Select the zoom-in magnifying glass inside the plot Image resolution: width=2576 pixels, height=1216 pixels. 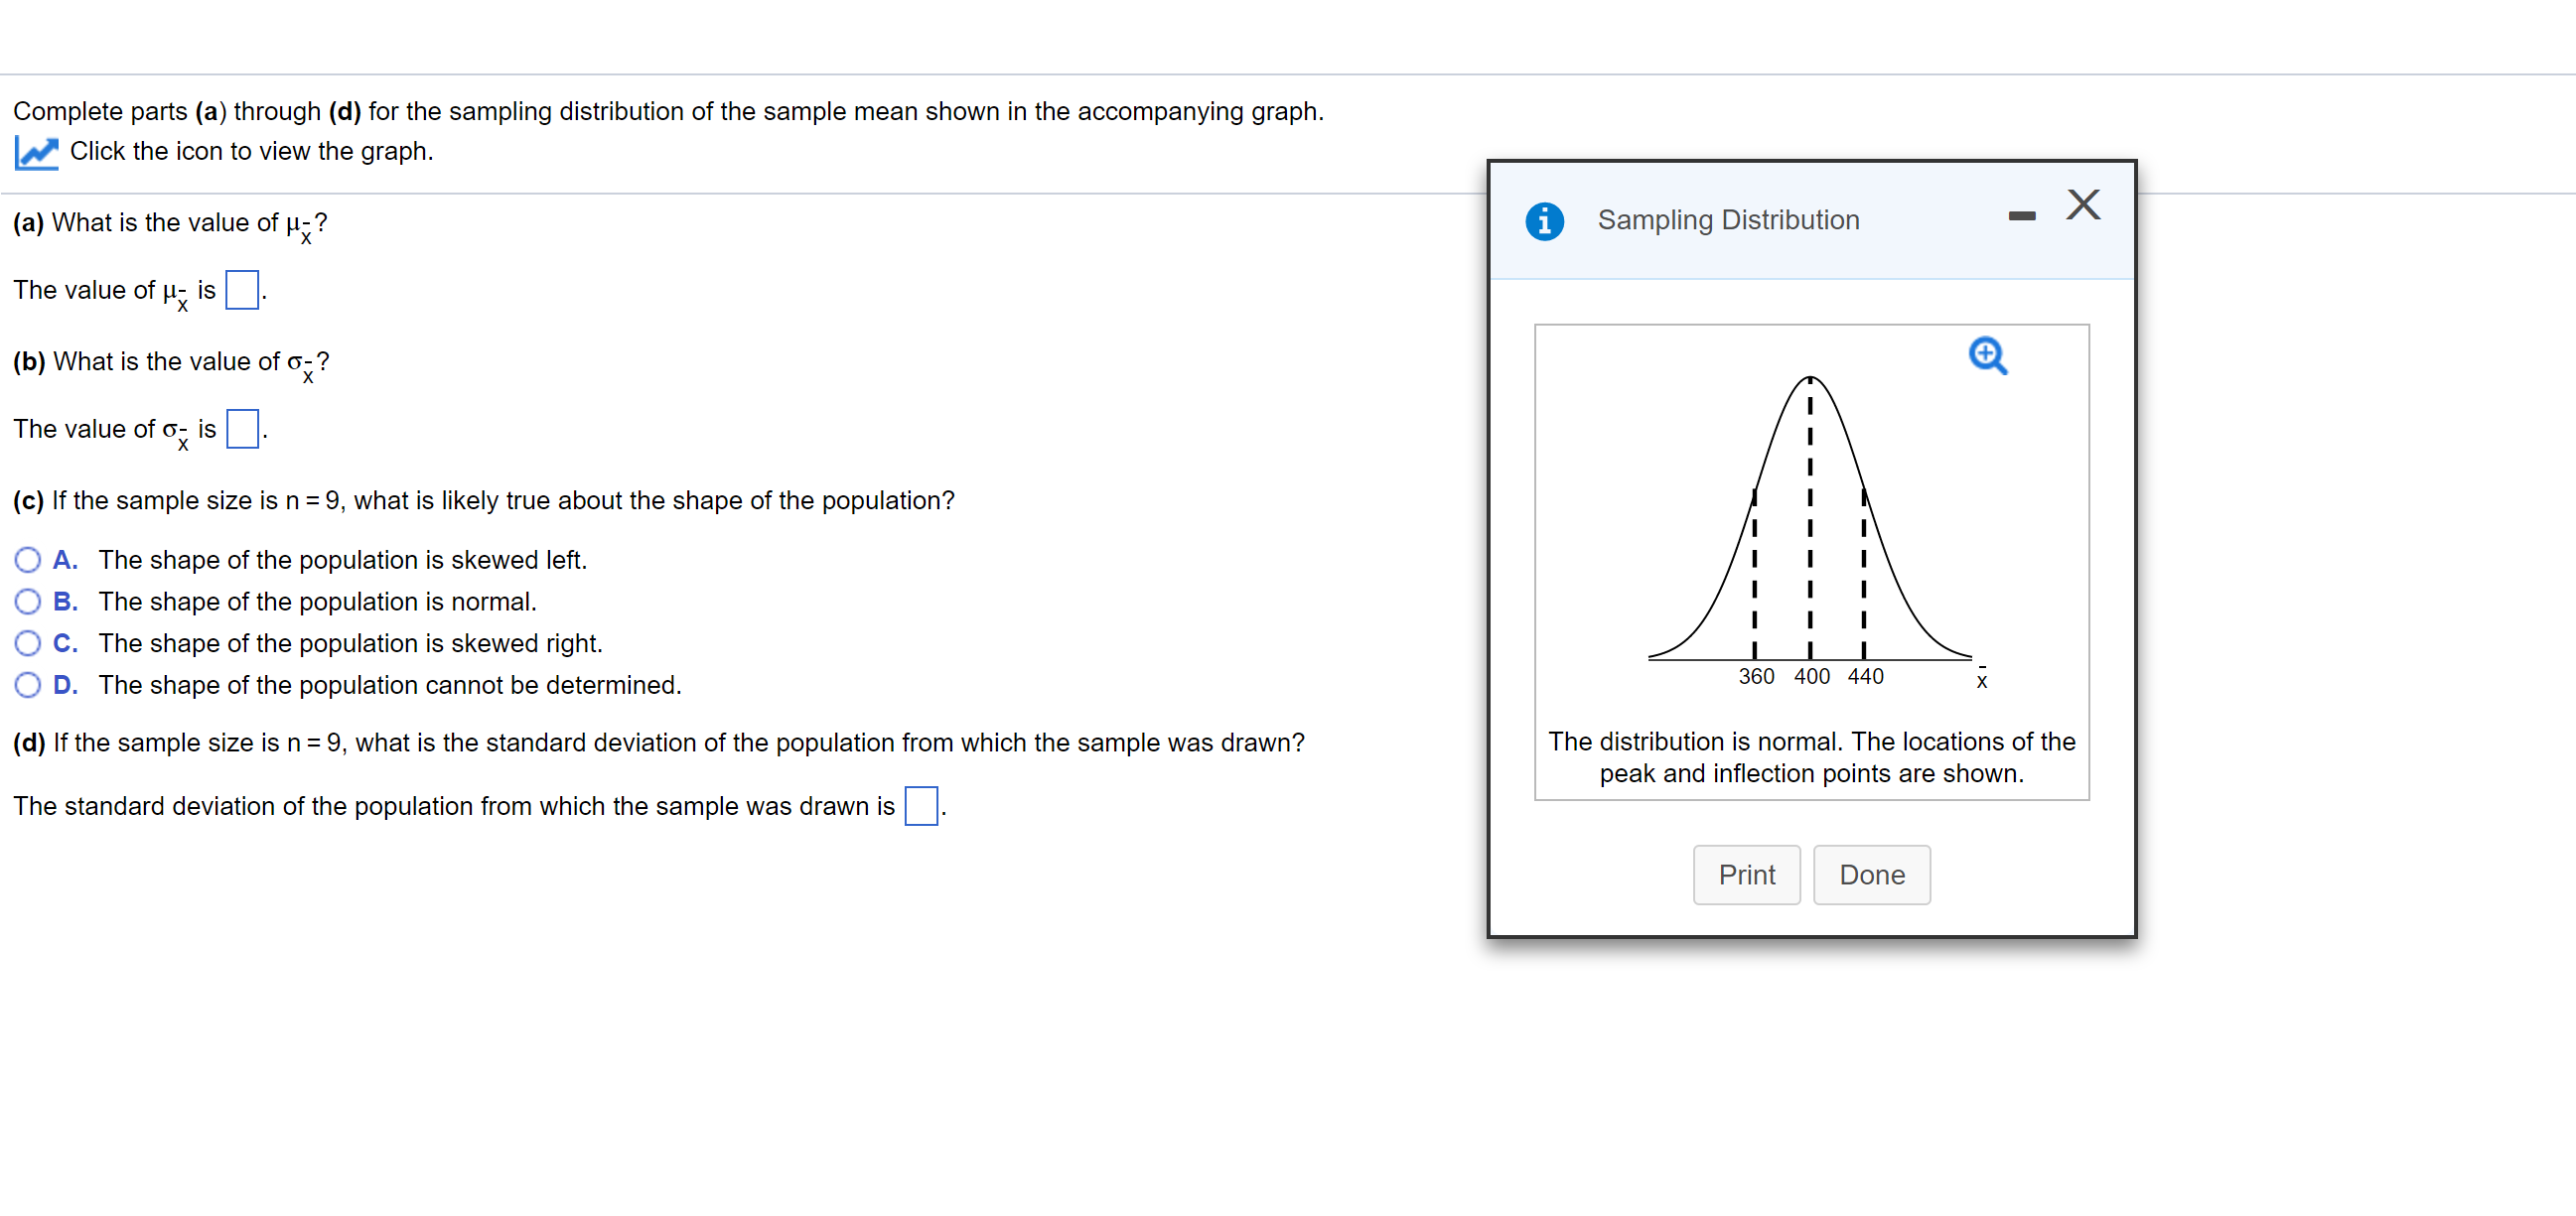tap(1988, 356)
